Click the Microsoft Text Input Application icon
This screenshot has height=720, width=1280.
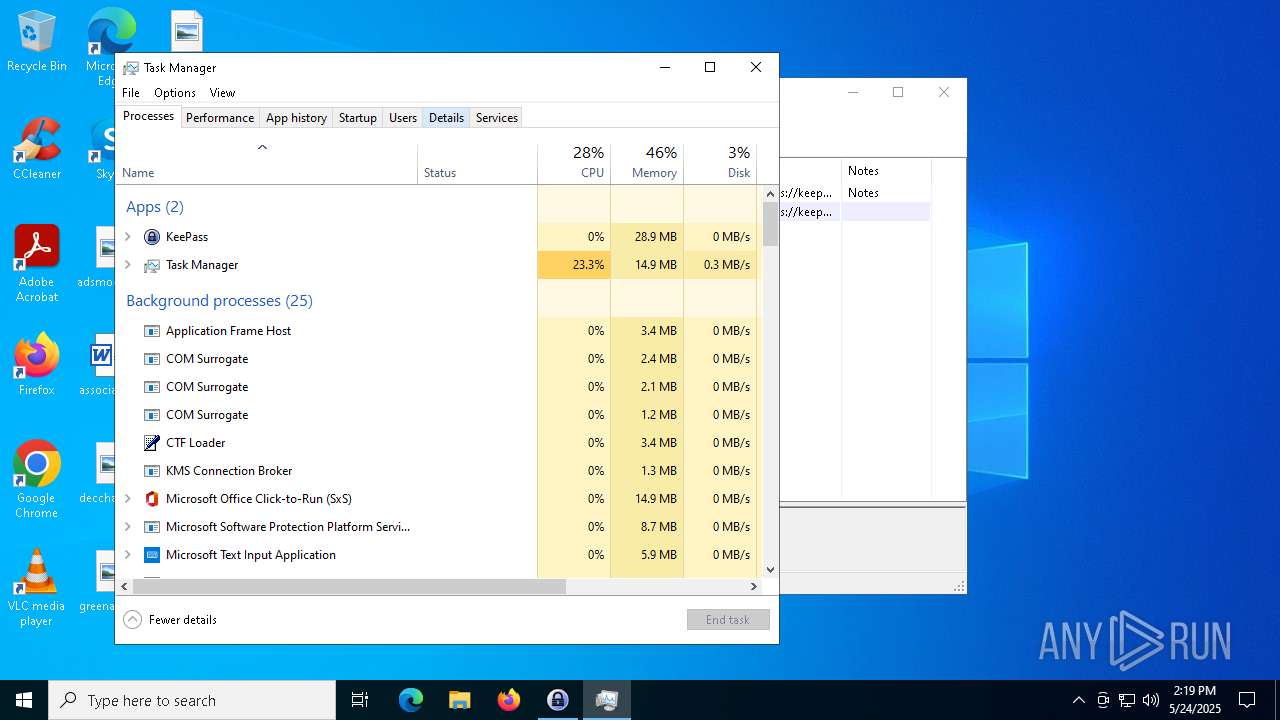coord(152,555)
